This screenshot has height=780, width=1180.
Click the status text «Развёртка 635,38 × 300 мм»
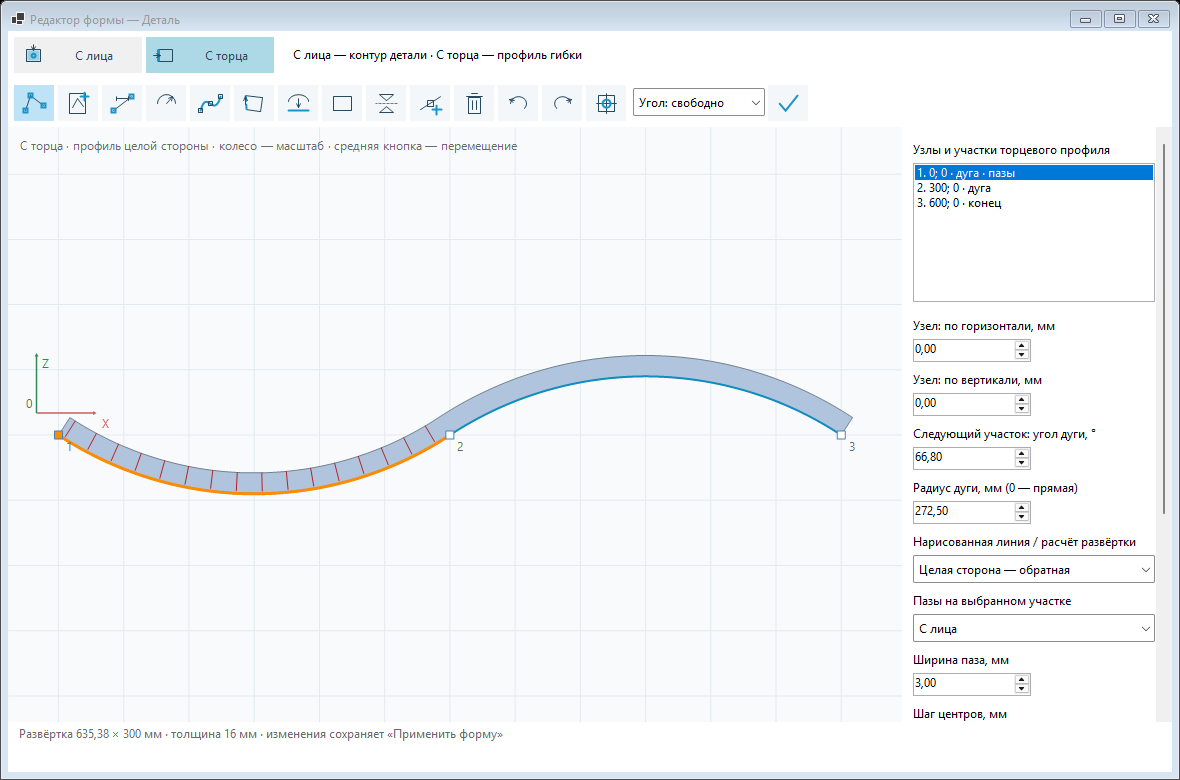tap(90, 734)
